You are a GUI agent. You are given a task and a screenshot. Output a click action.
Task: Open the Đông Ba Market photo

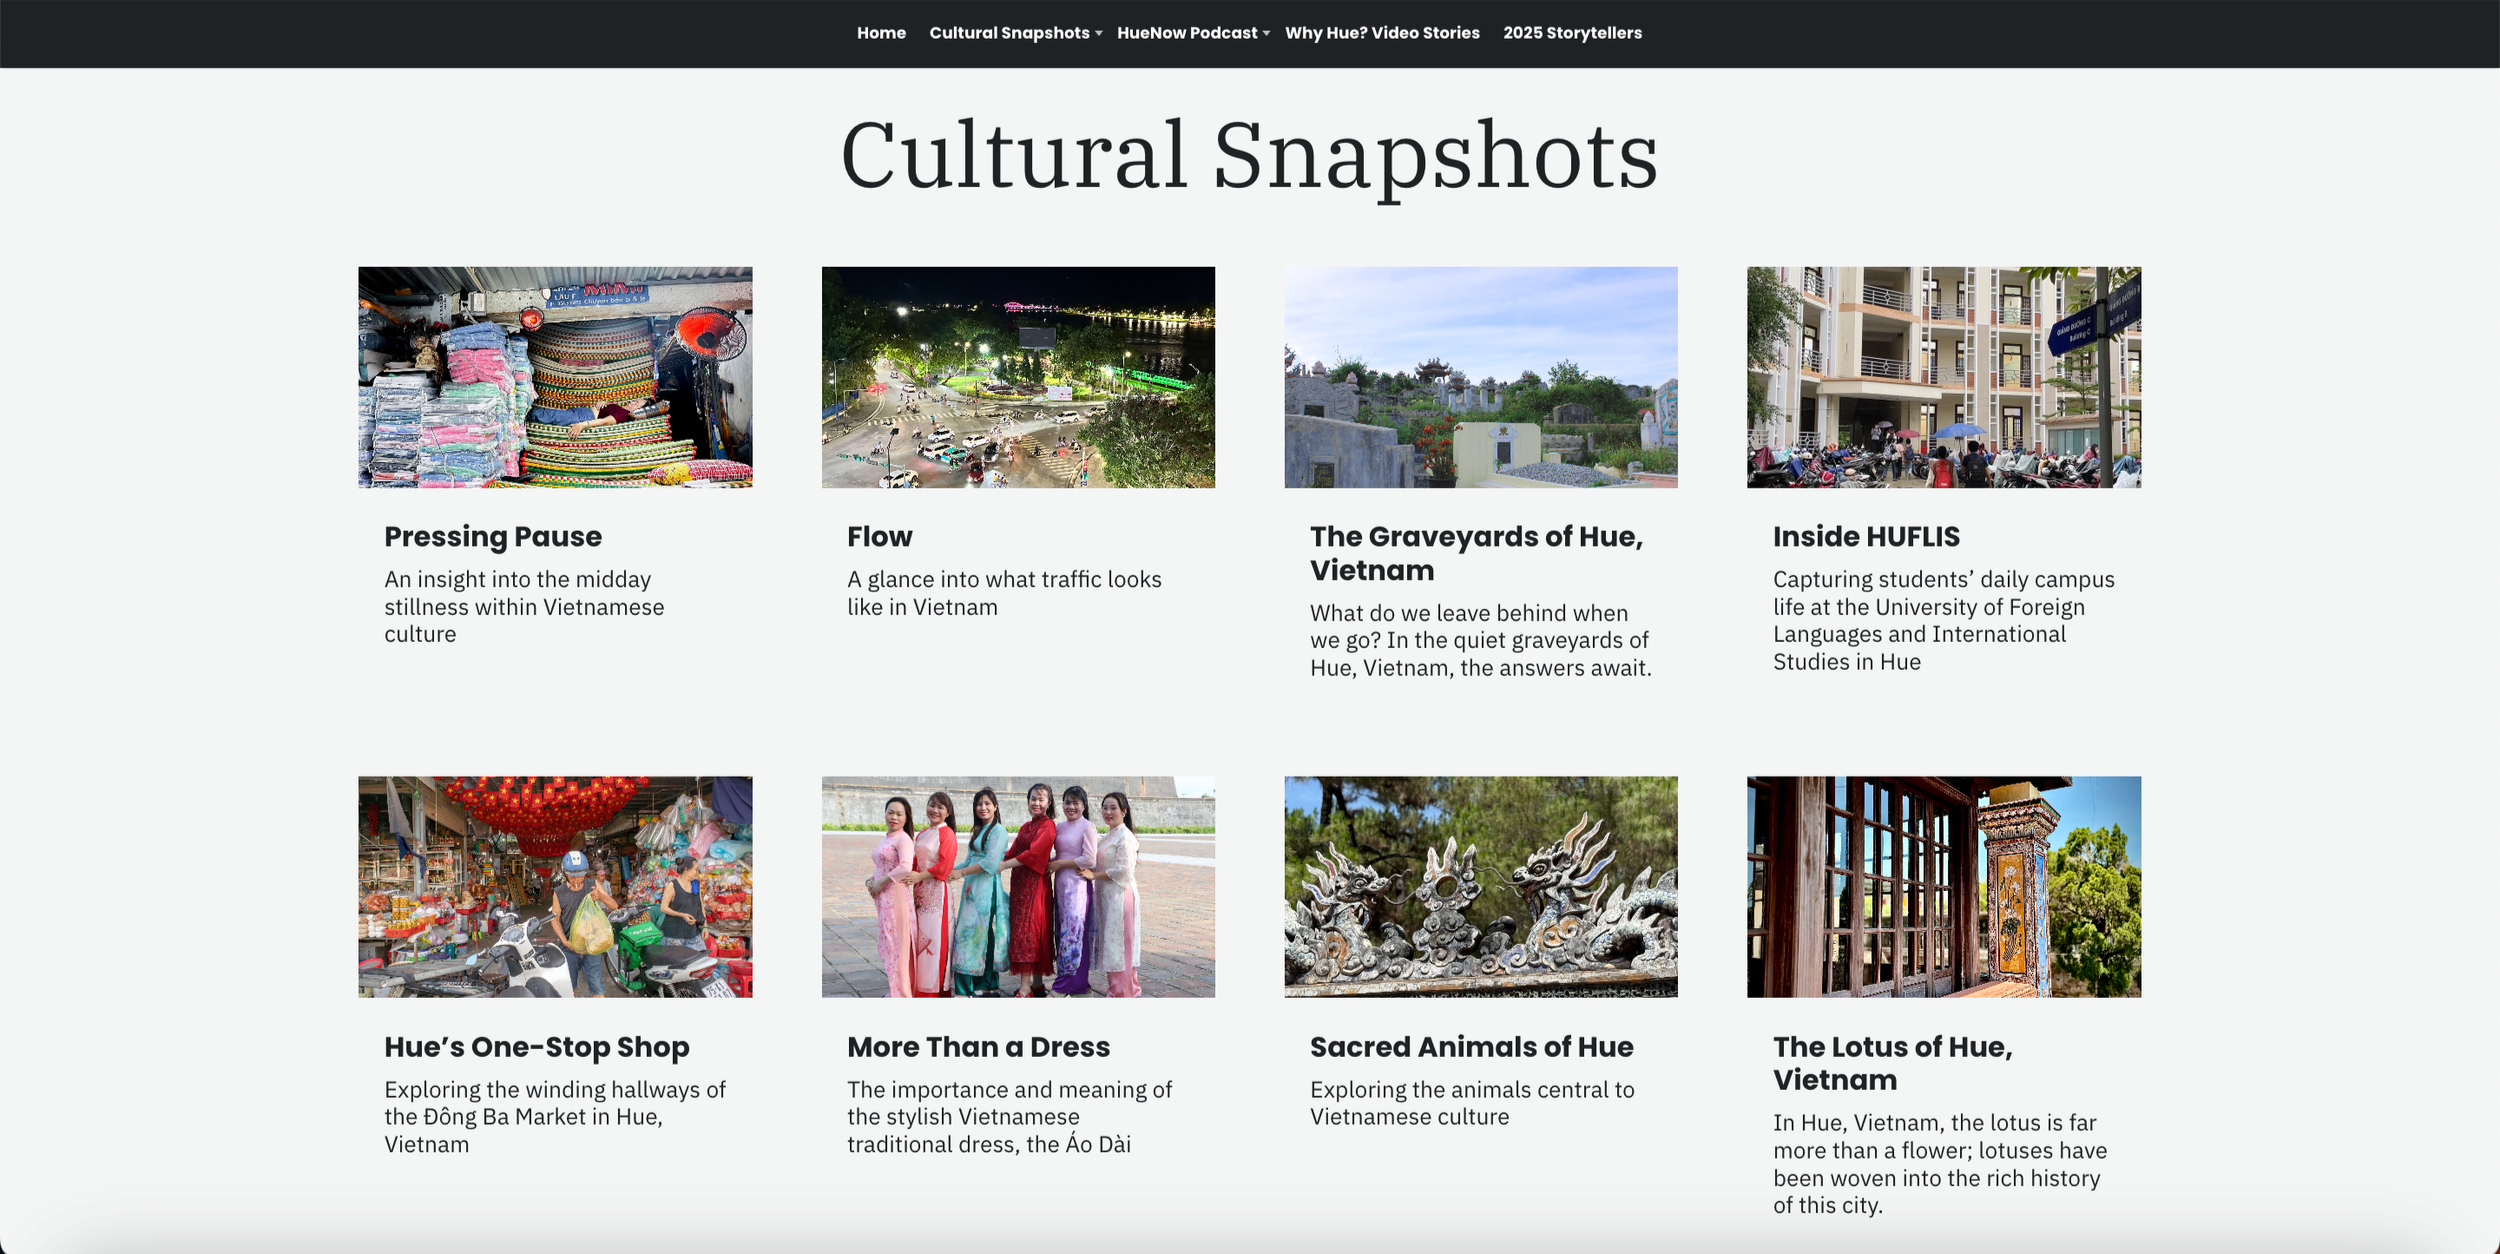[x=555, y=886]
